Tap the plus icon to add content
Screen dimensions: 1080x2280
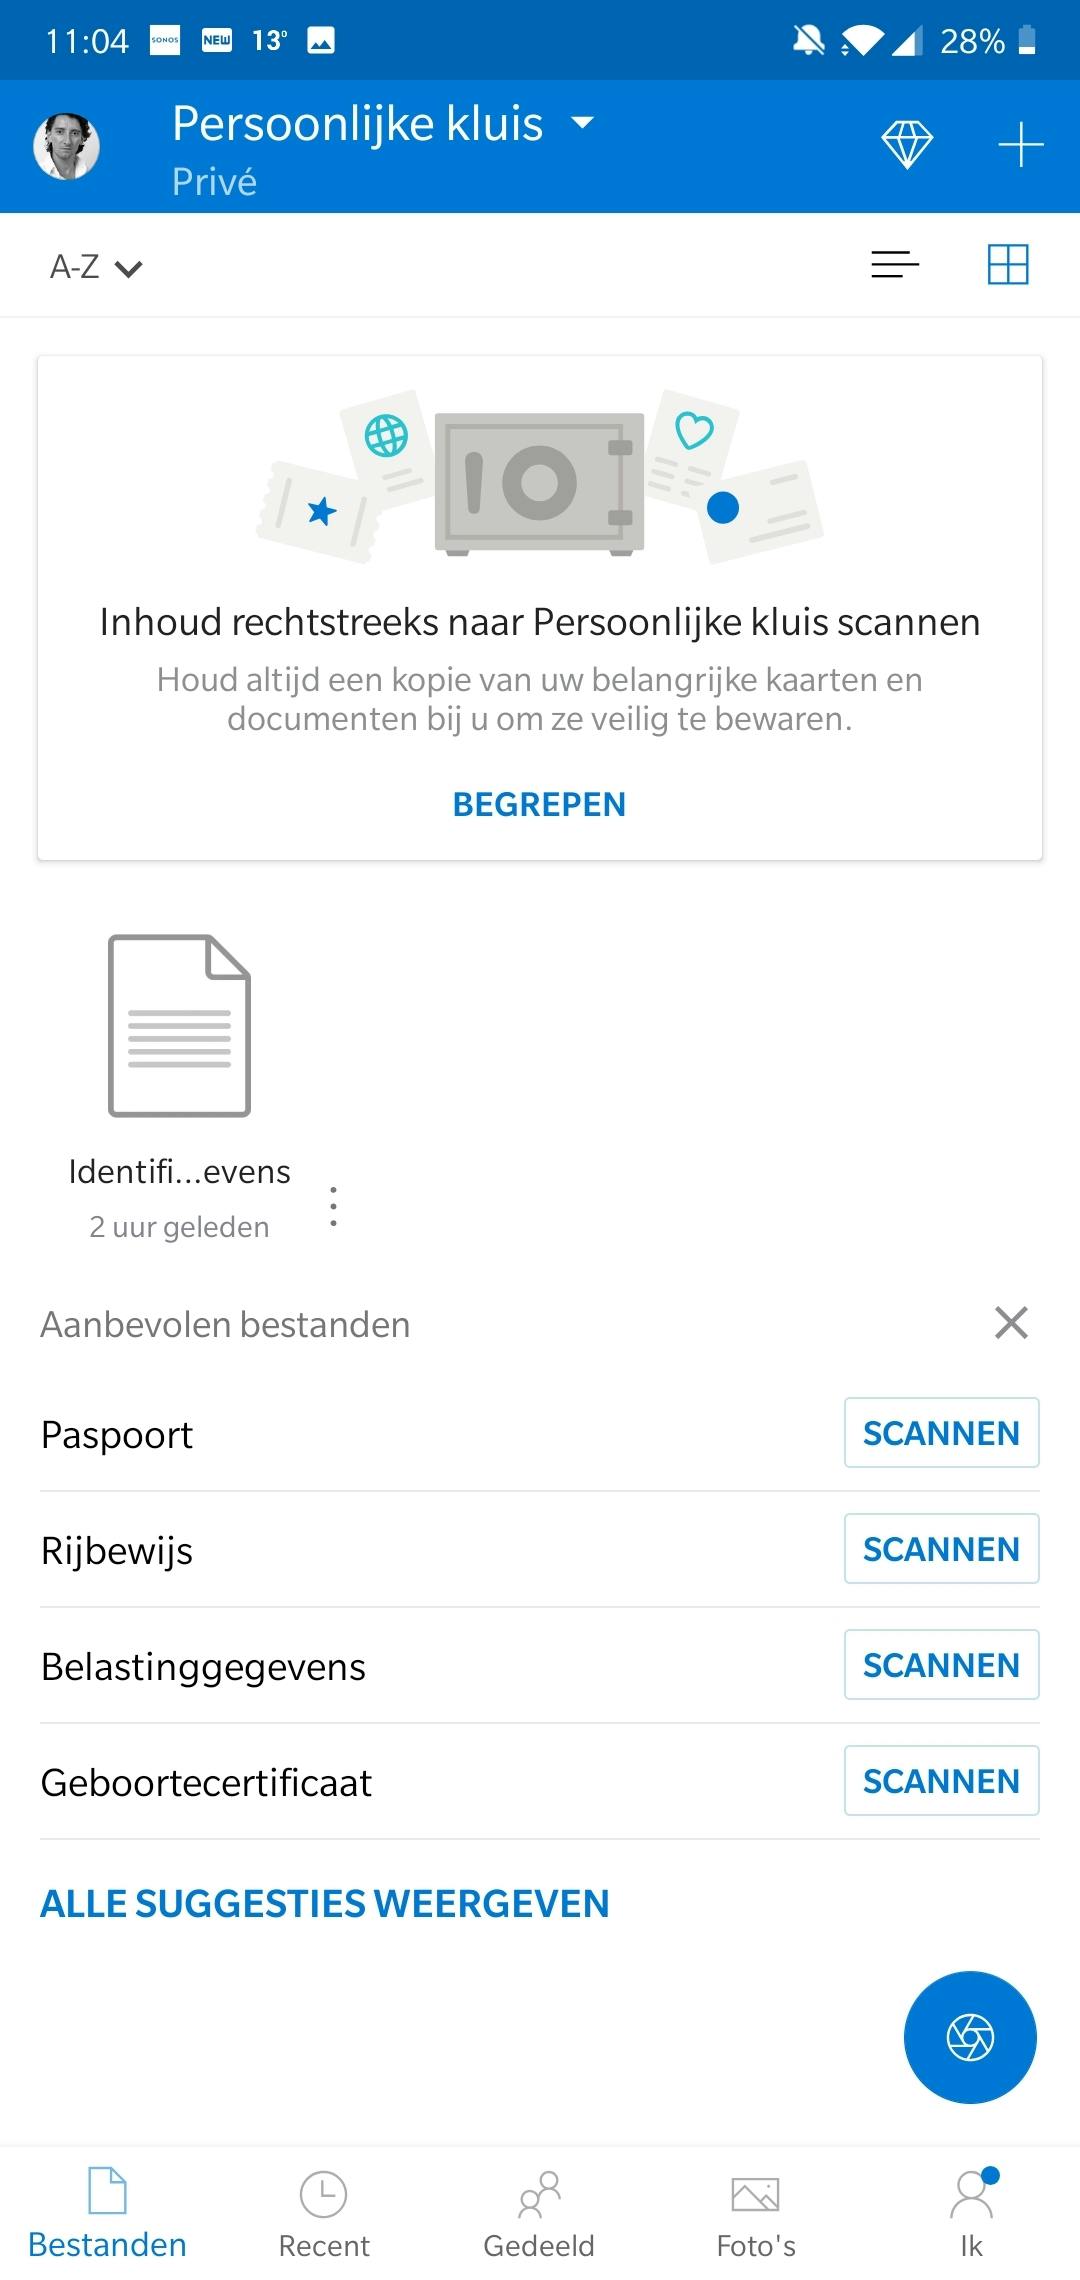pyautogui.click(x=1020, y=145)
